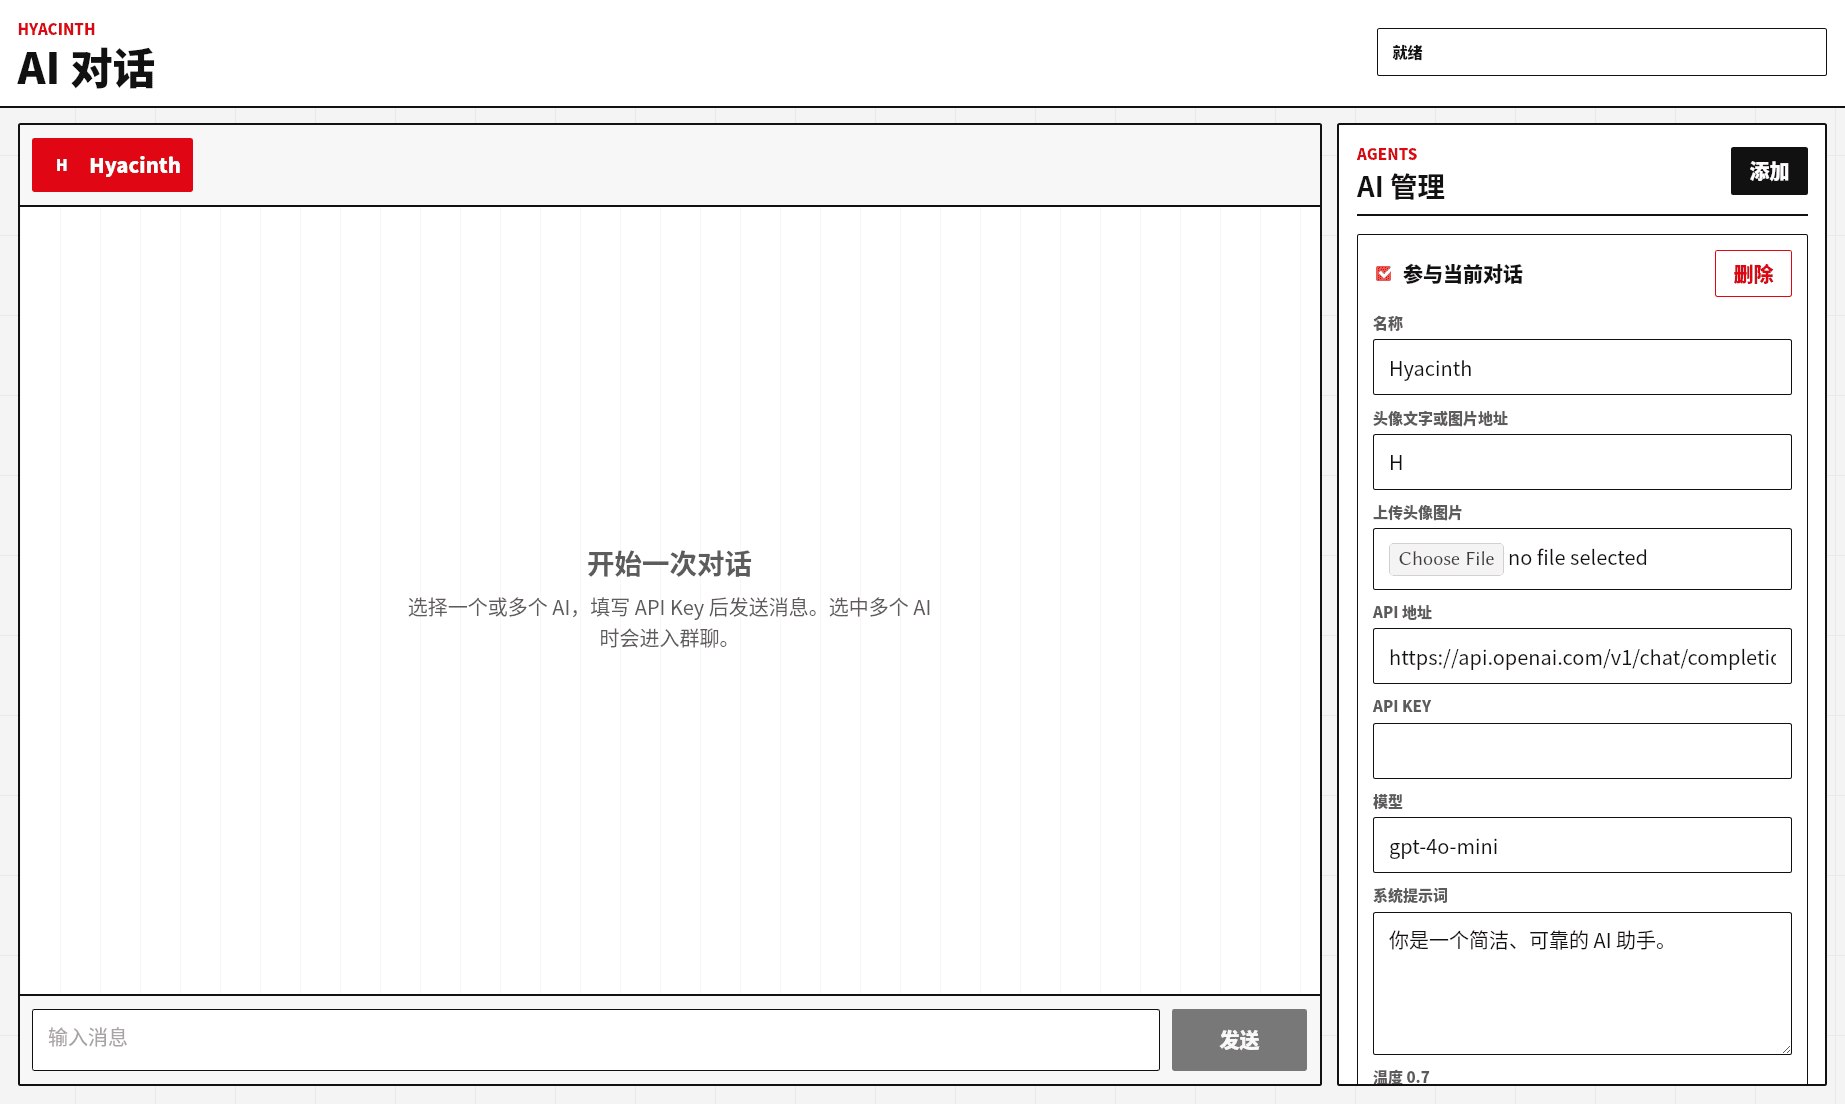The image size is (1845, 1104).
Task: Delete the agent with the 删除 button
Action: point(1752,274)
